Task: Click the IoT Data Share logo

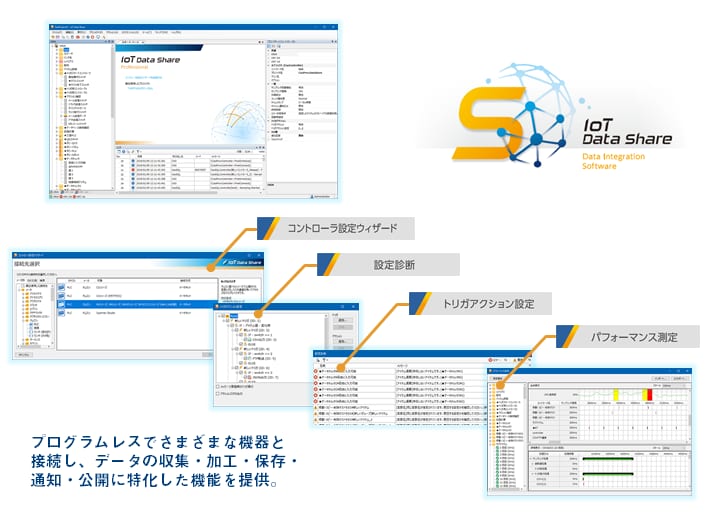Action: pos(564,118)
